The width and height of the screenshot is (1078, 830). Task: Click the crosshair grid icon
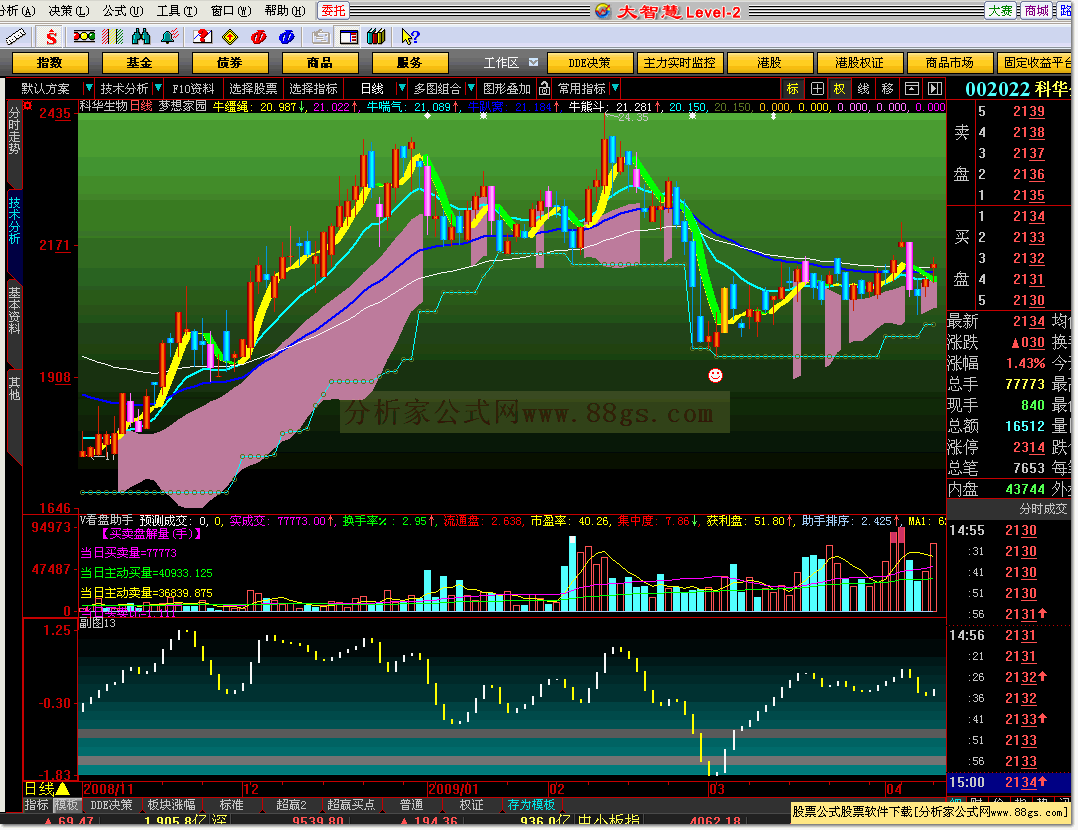coord(817,89)
